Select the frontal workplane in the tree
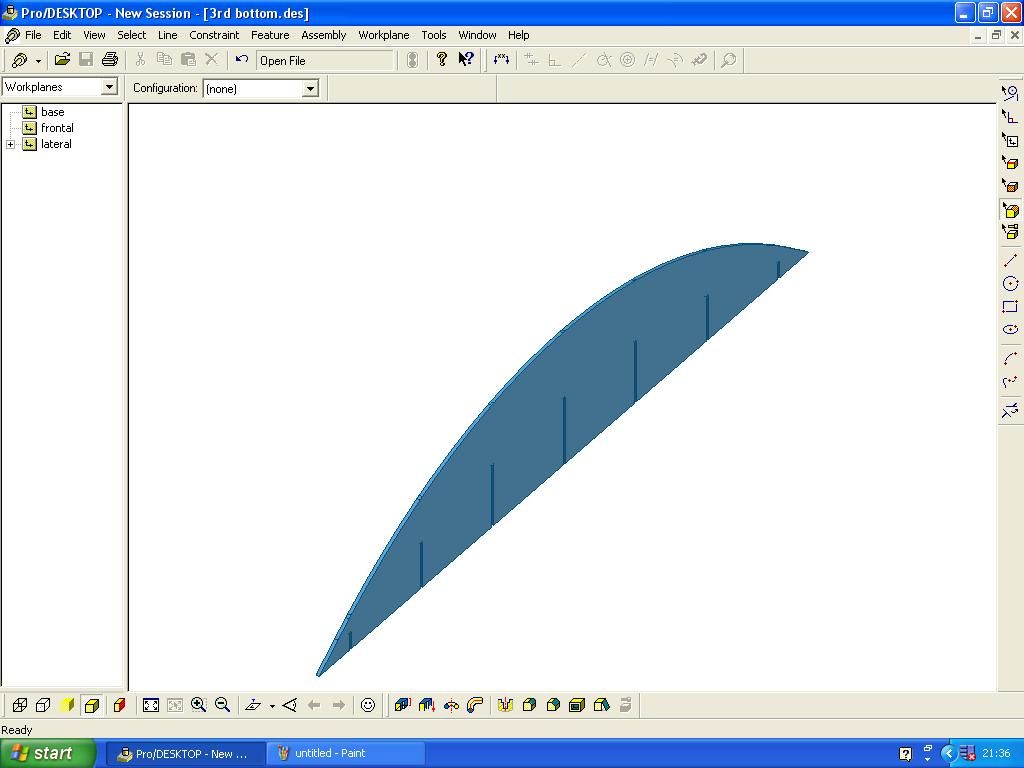 [57, 128]
